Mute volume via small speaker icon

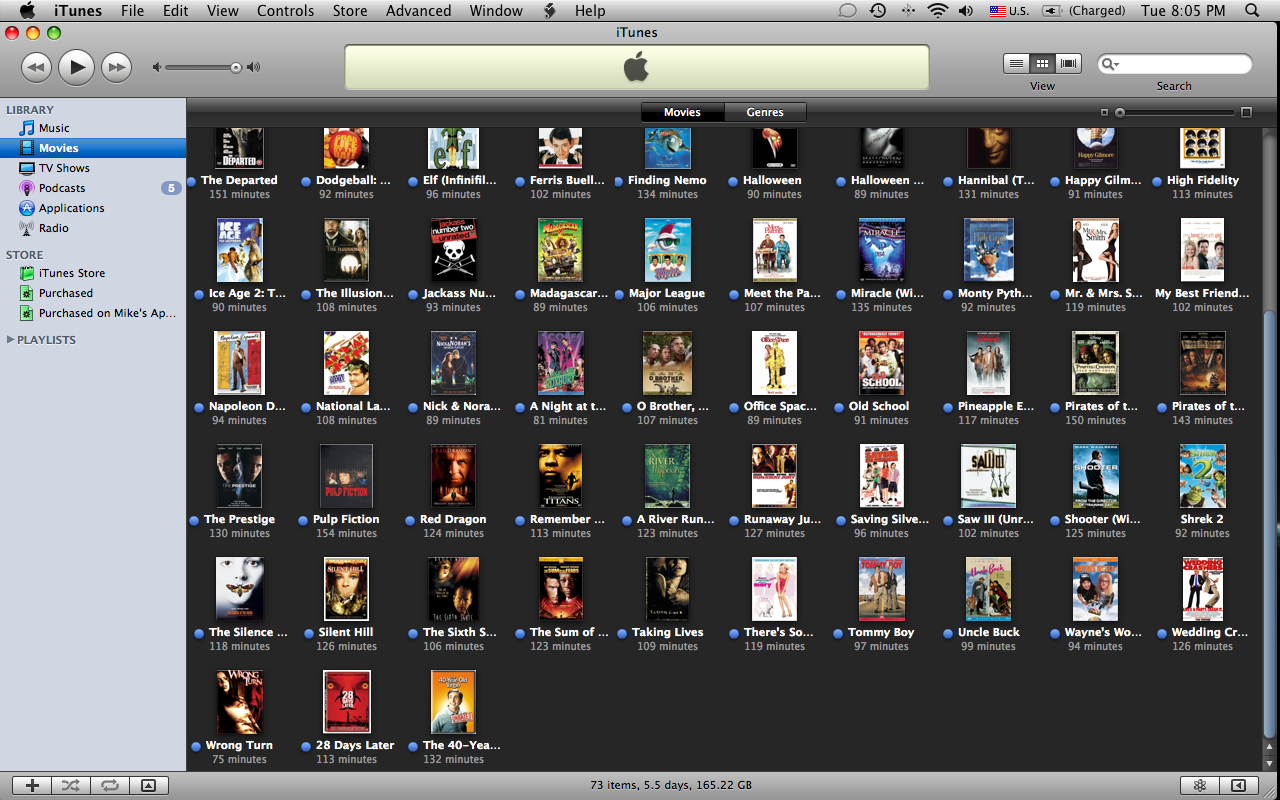pos(156,68)
